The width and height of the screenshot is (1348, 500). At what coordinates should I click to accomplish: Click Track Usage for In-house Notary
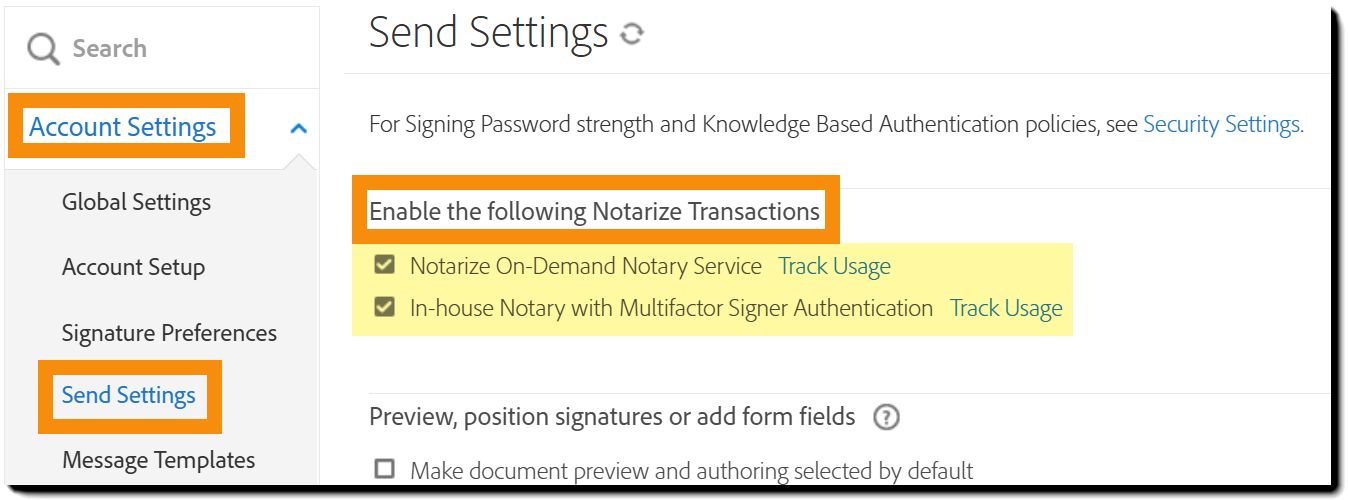coord(1006,308)
